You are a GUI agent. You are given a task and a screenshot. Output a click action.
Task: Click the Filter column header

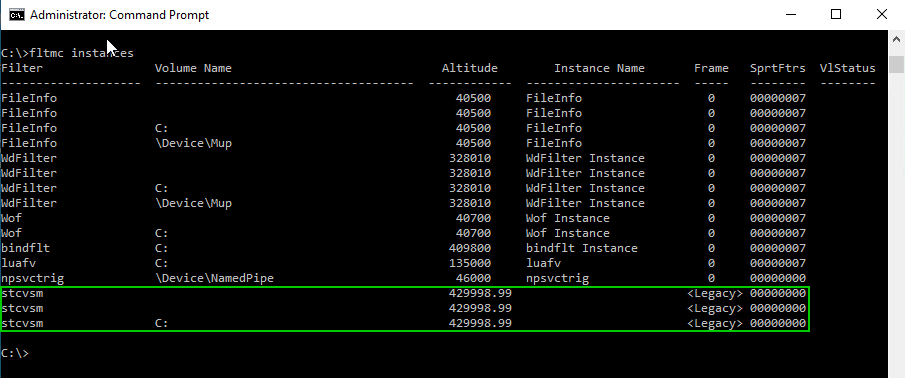22,68
